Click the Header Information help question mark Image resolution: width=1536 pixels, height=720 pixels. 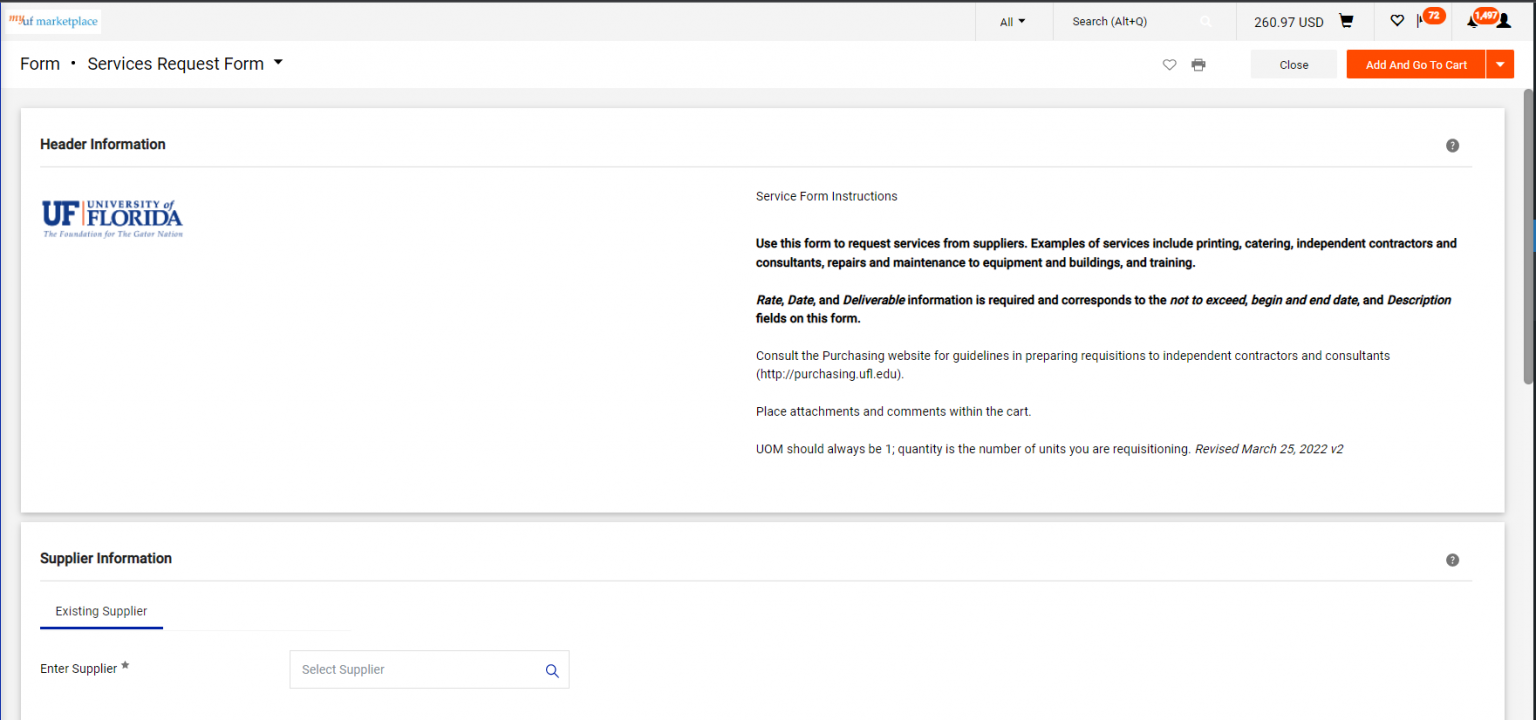tap(1452, 145)
